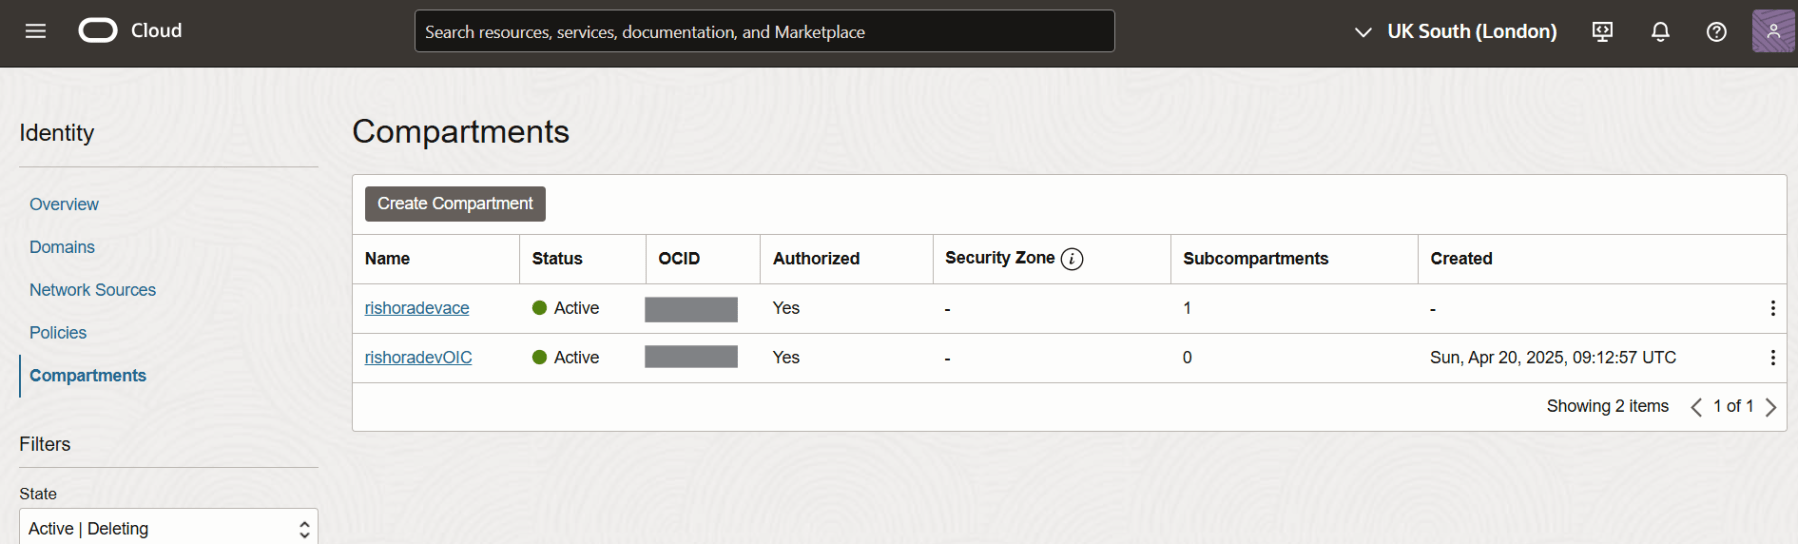This screenshot has width=1798, height=544.
Task: Open the user profile avatar
Action: [x=1772, y=31]
